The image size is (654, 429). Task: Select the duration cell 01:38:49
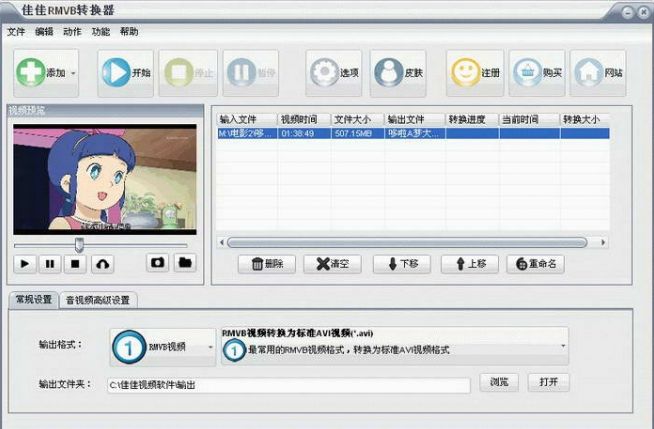pyautogui.click(x=304, y=133)
